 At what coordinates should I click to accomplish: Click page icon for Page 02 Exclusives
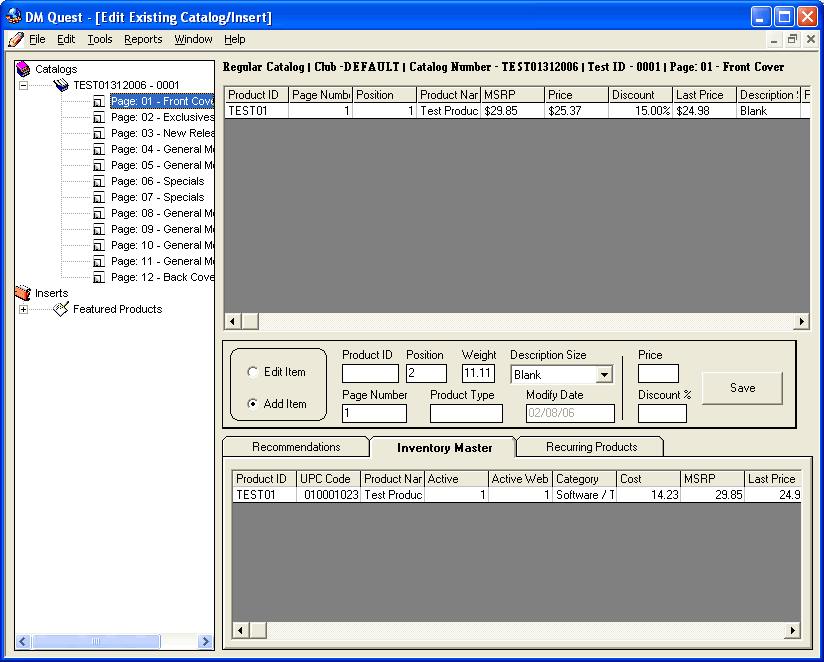click(99, 117)
